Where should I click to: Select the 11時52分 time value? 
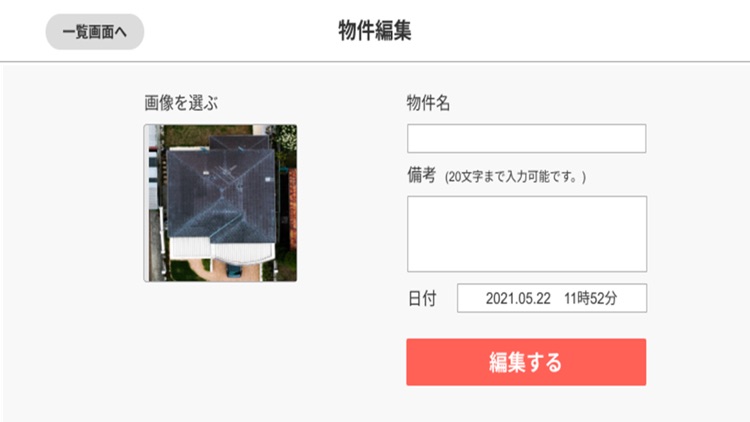coord(591,299)
